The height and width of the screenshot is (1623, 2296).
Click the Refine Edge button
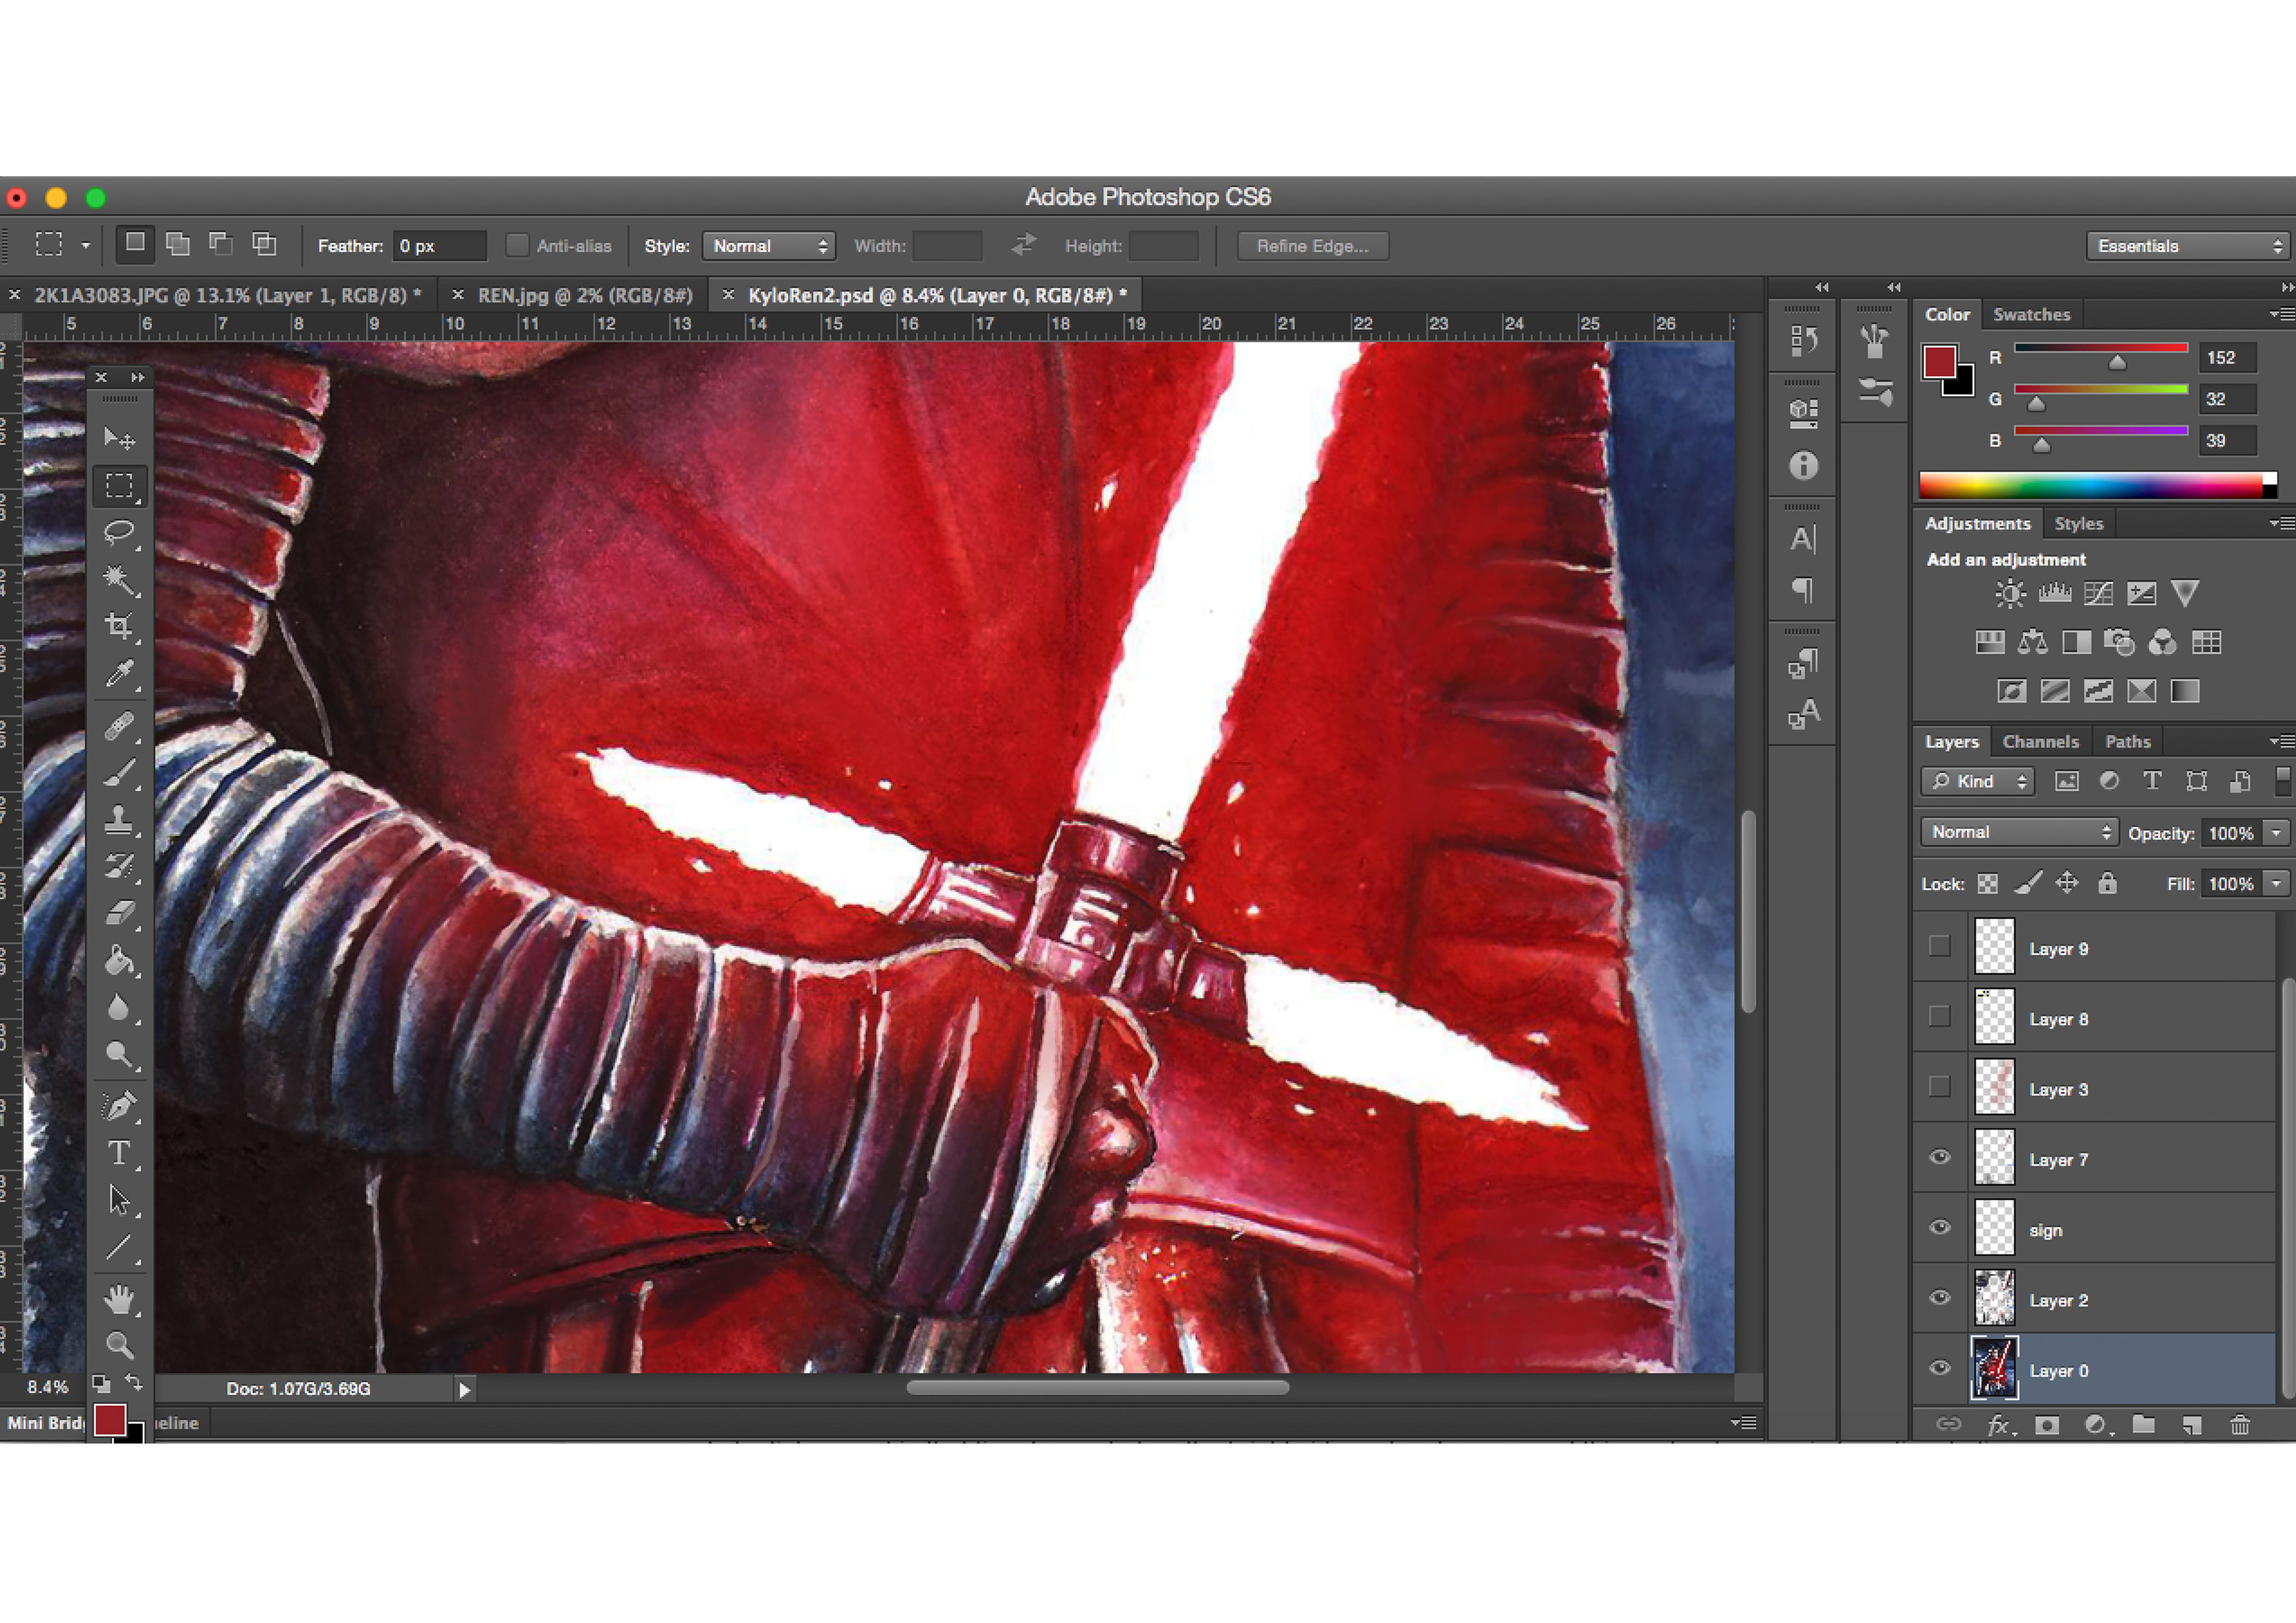pyautogui.click(x=1312, y=246)
